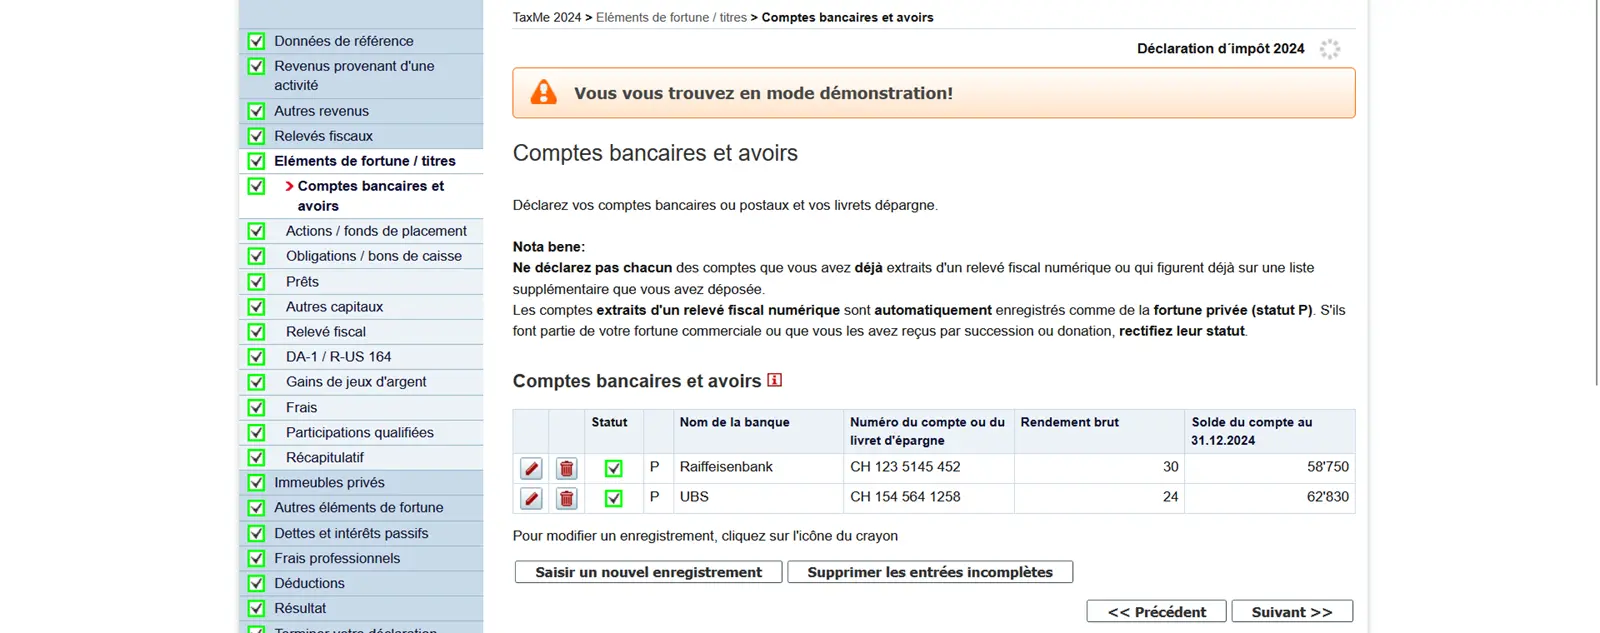This screenshot has width=1600, height=633.
Task: Open Gains de jeux d'argent subpage
Action: coord(356,382)
